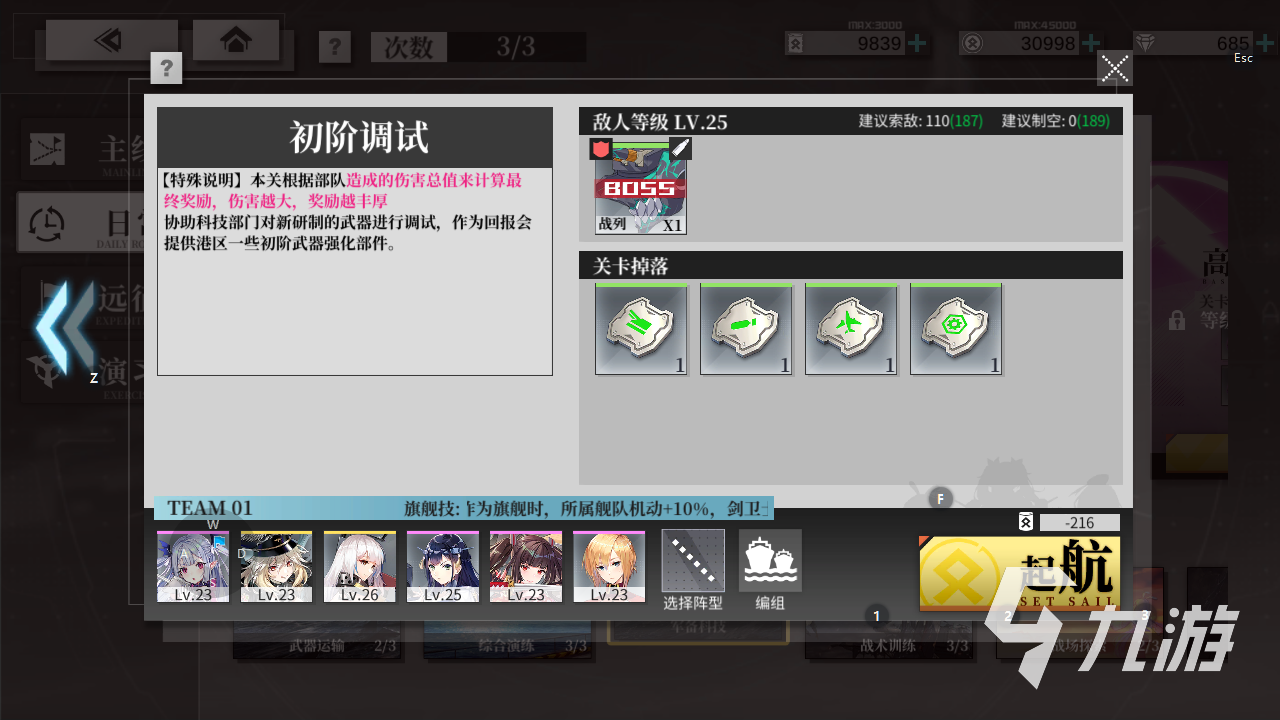Open the 编组 fleet edit button
1280x720 pixels.
770,570
